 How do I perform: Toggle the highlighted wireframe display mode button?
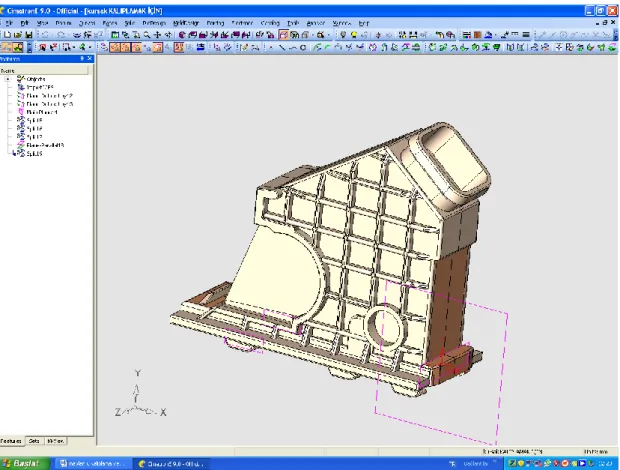point(284,35)
